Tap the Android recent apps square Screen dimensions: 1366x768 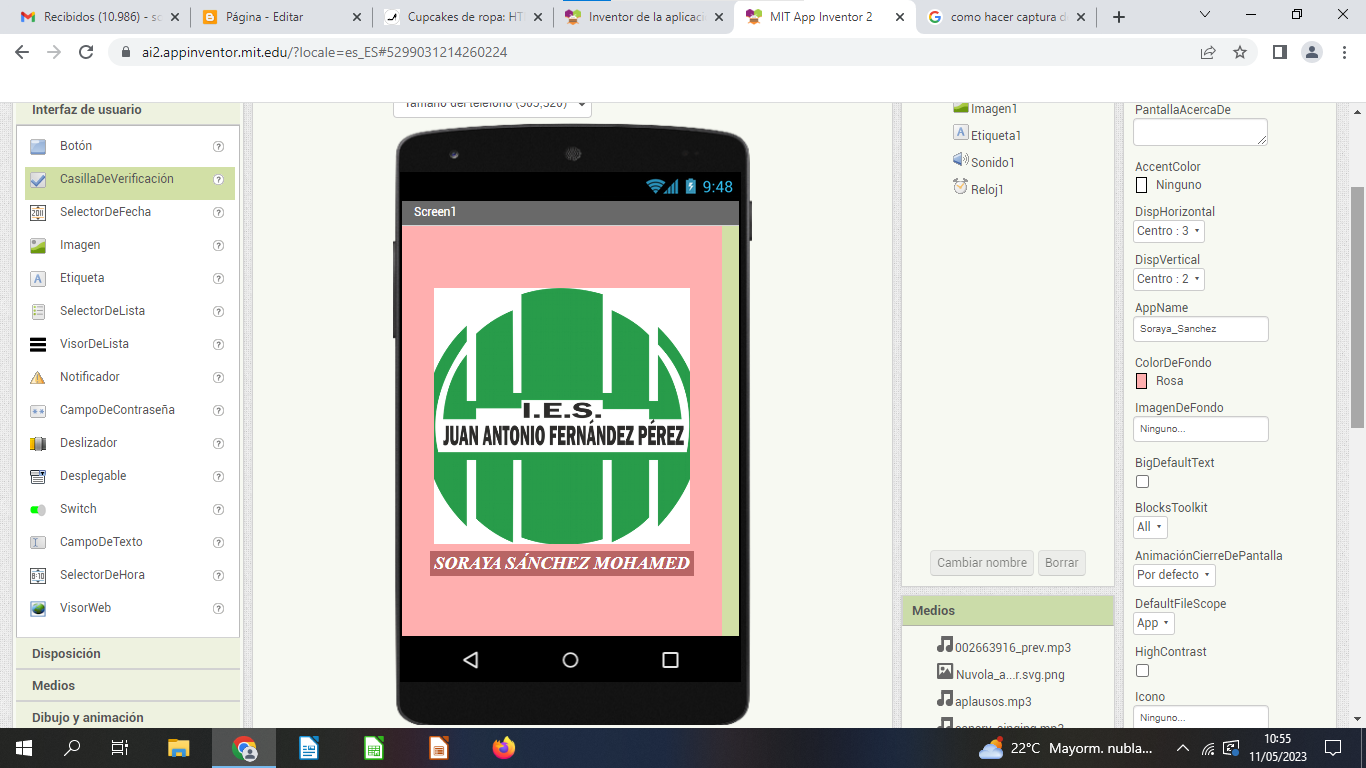[670, 660]
